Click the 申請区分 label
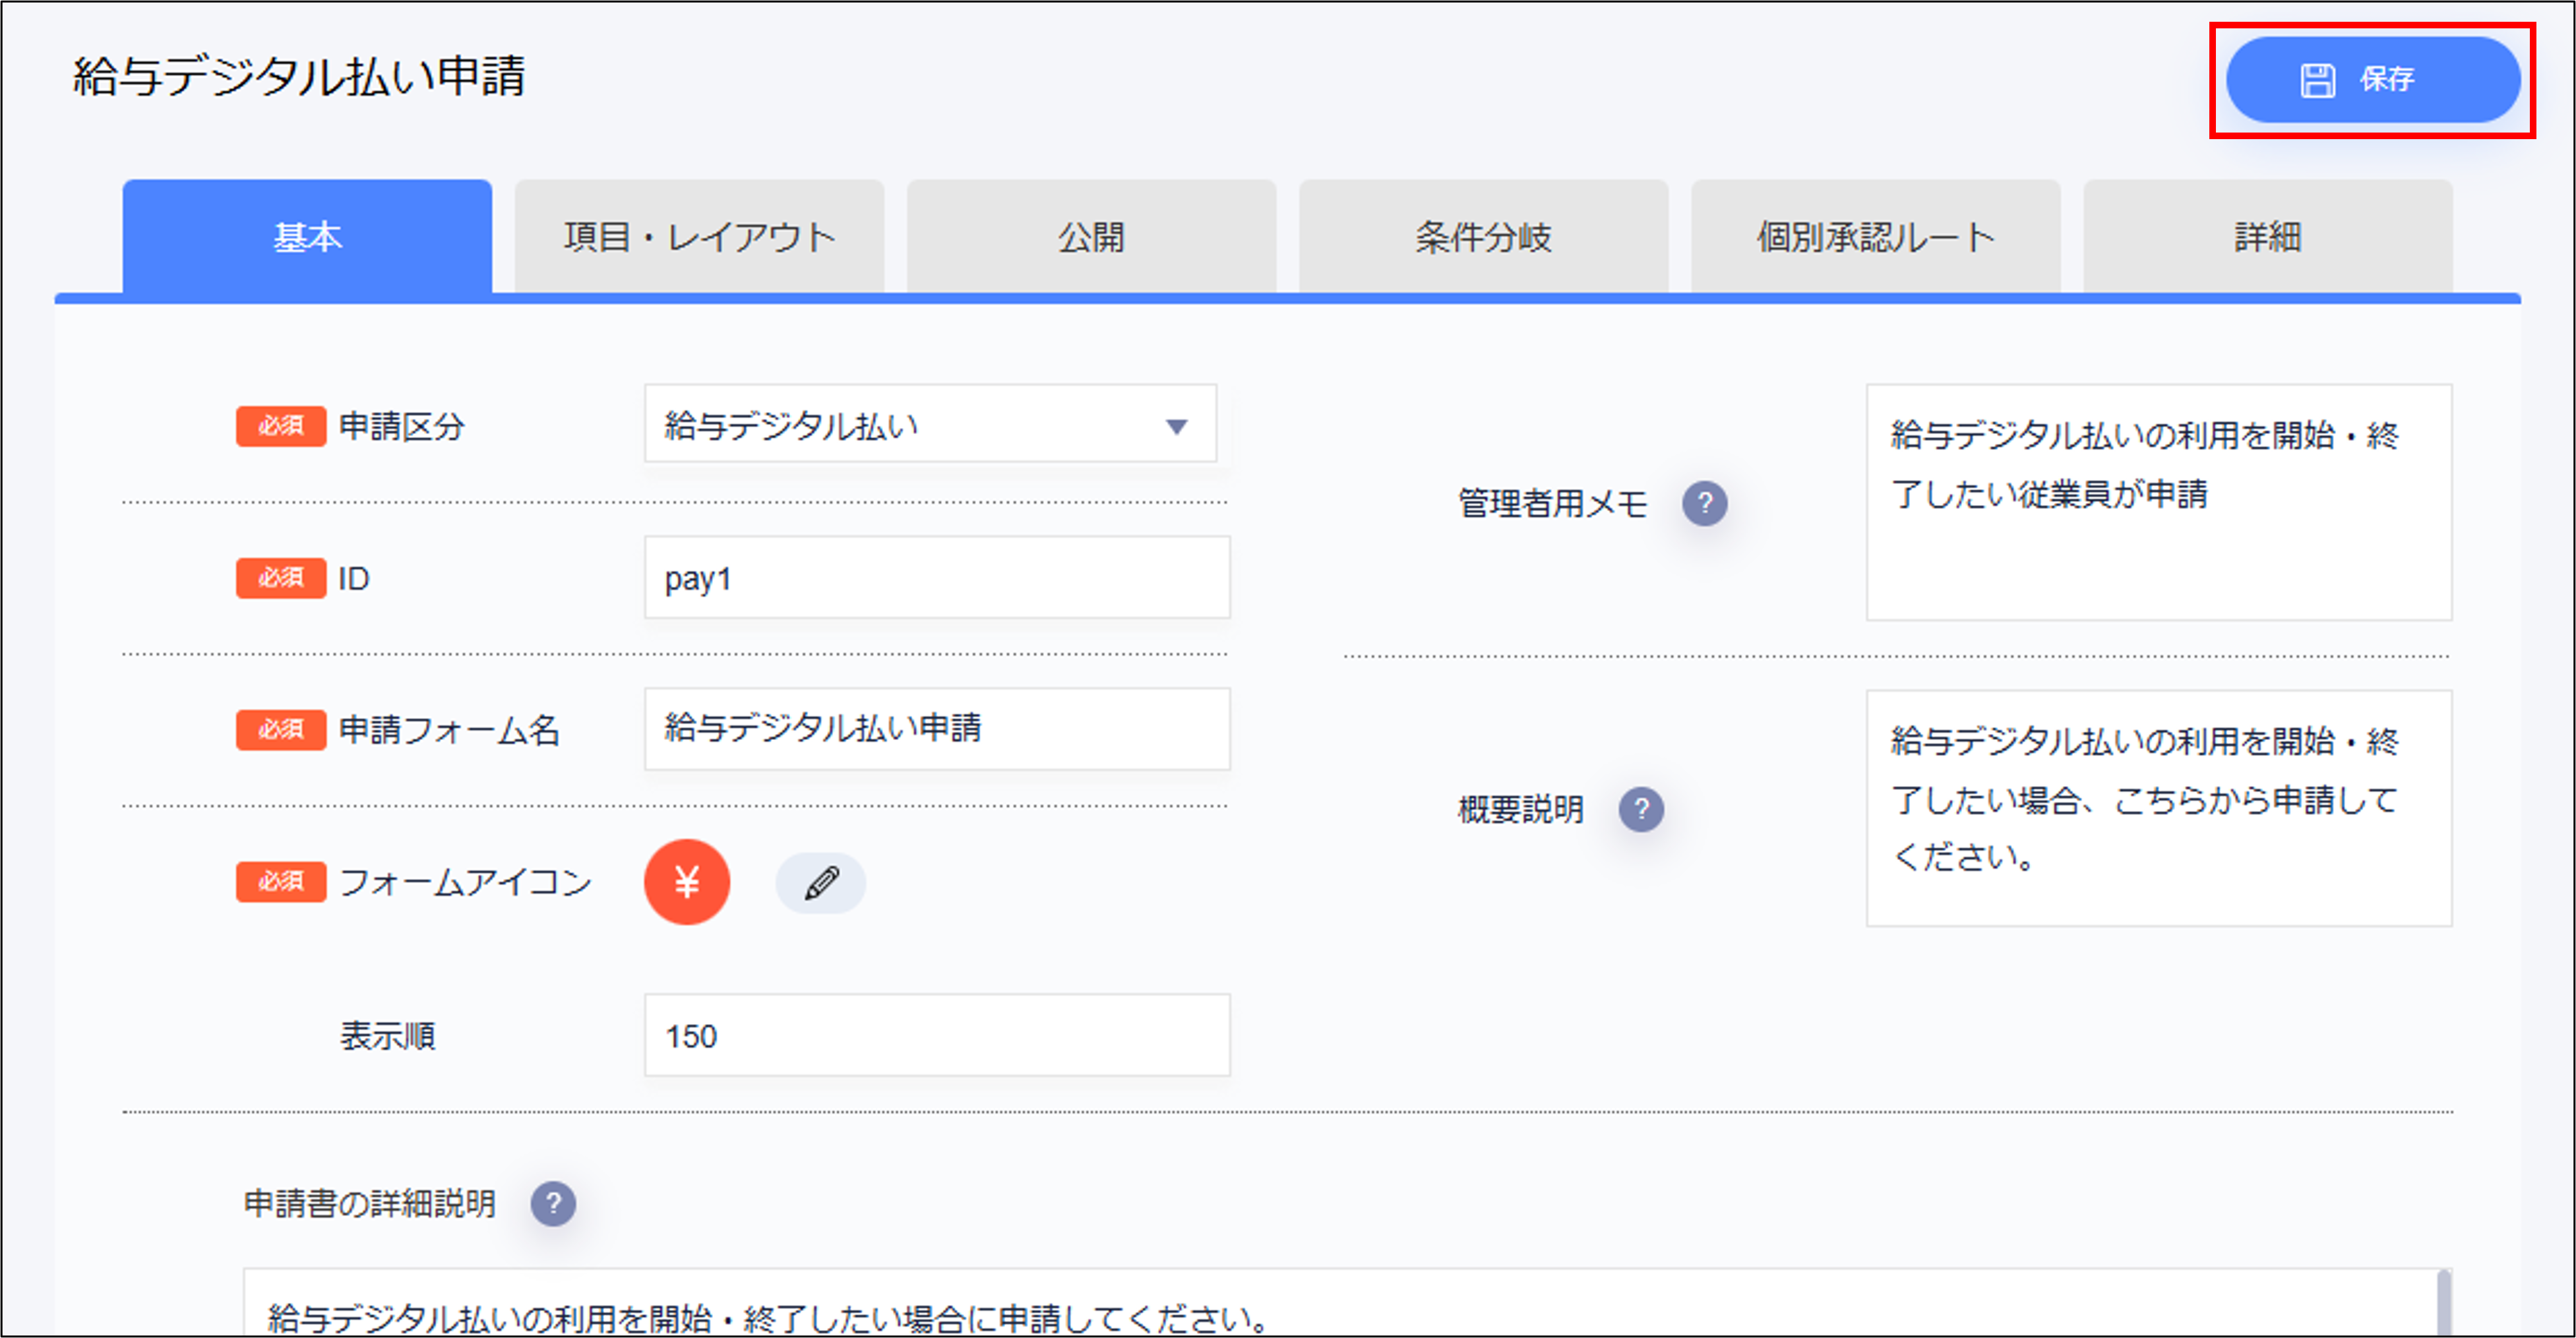2576x1338 pixels. tap(401, 427)
